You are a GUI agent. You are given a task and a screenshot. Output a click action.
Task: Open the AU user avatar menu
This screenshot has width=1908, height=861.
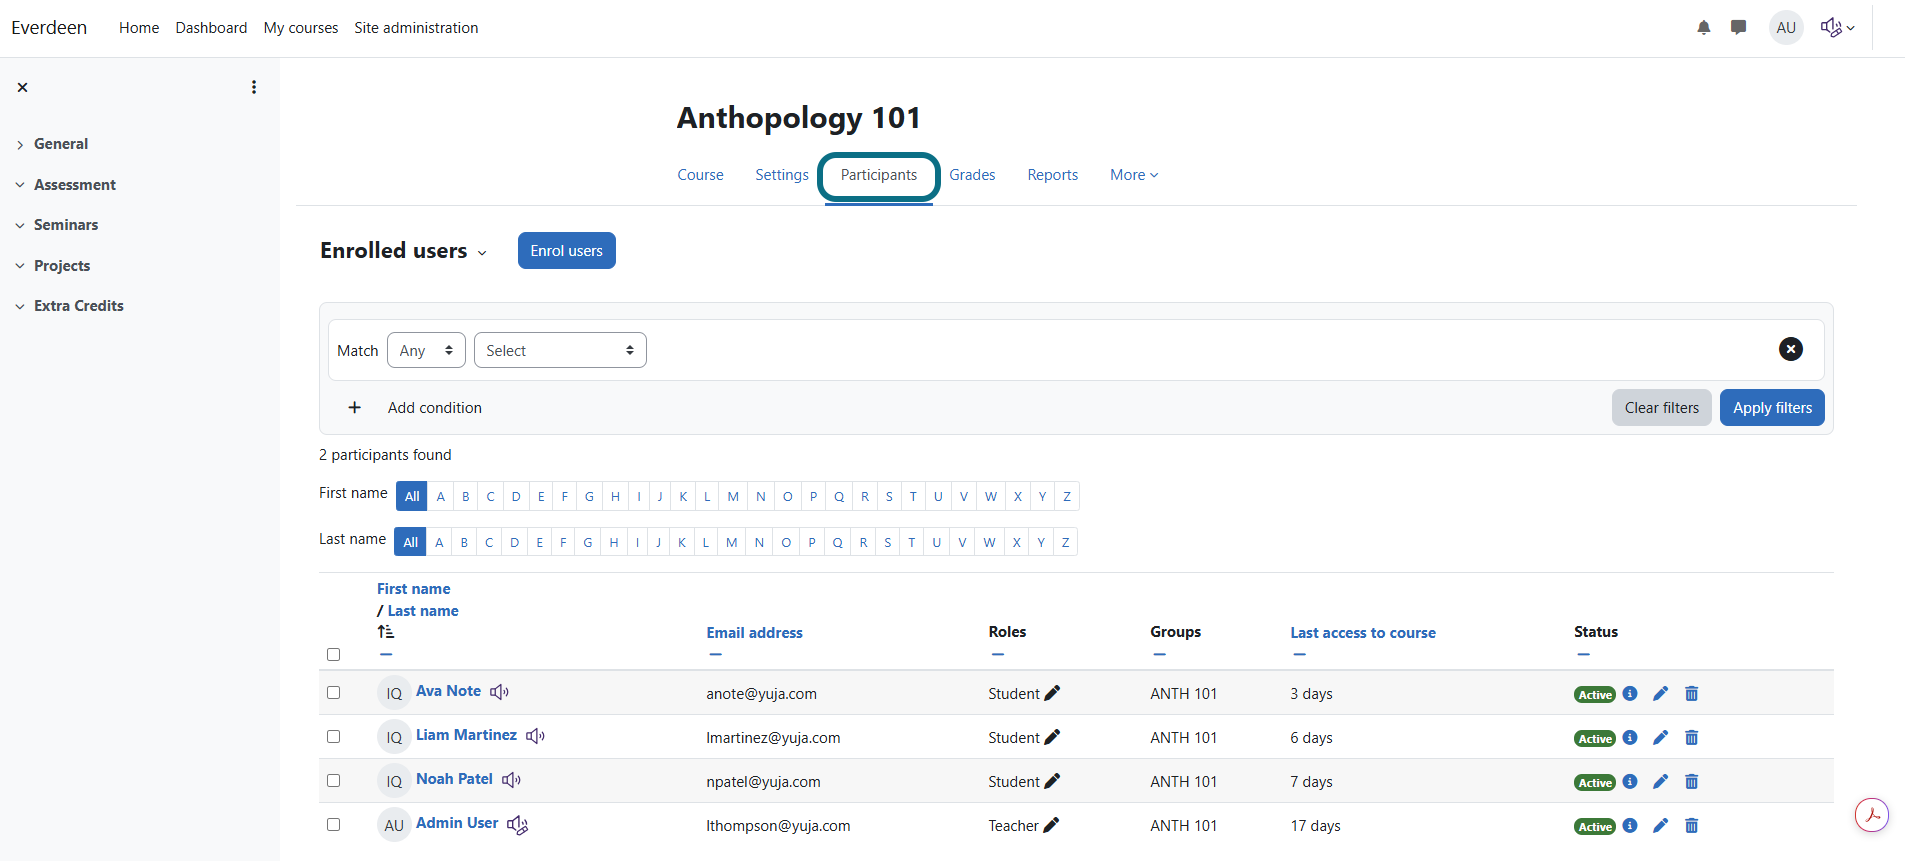point(1786,28)
